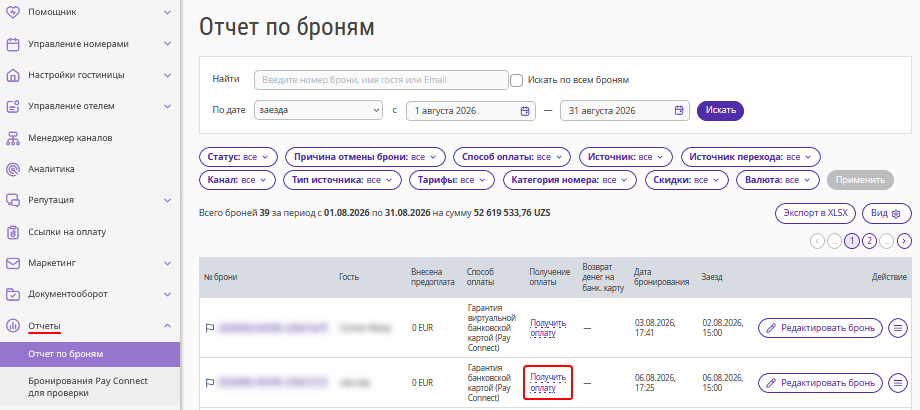Go to the next page arrow
Screen dimensions: 920x410
(x=905, y=240)
